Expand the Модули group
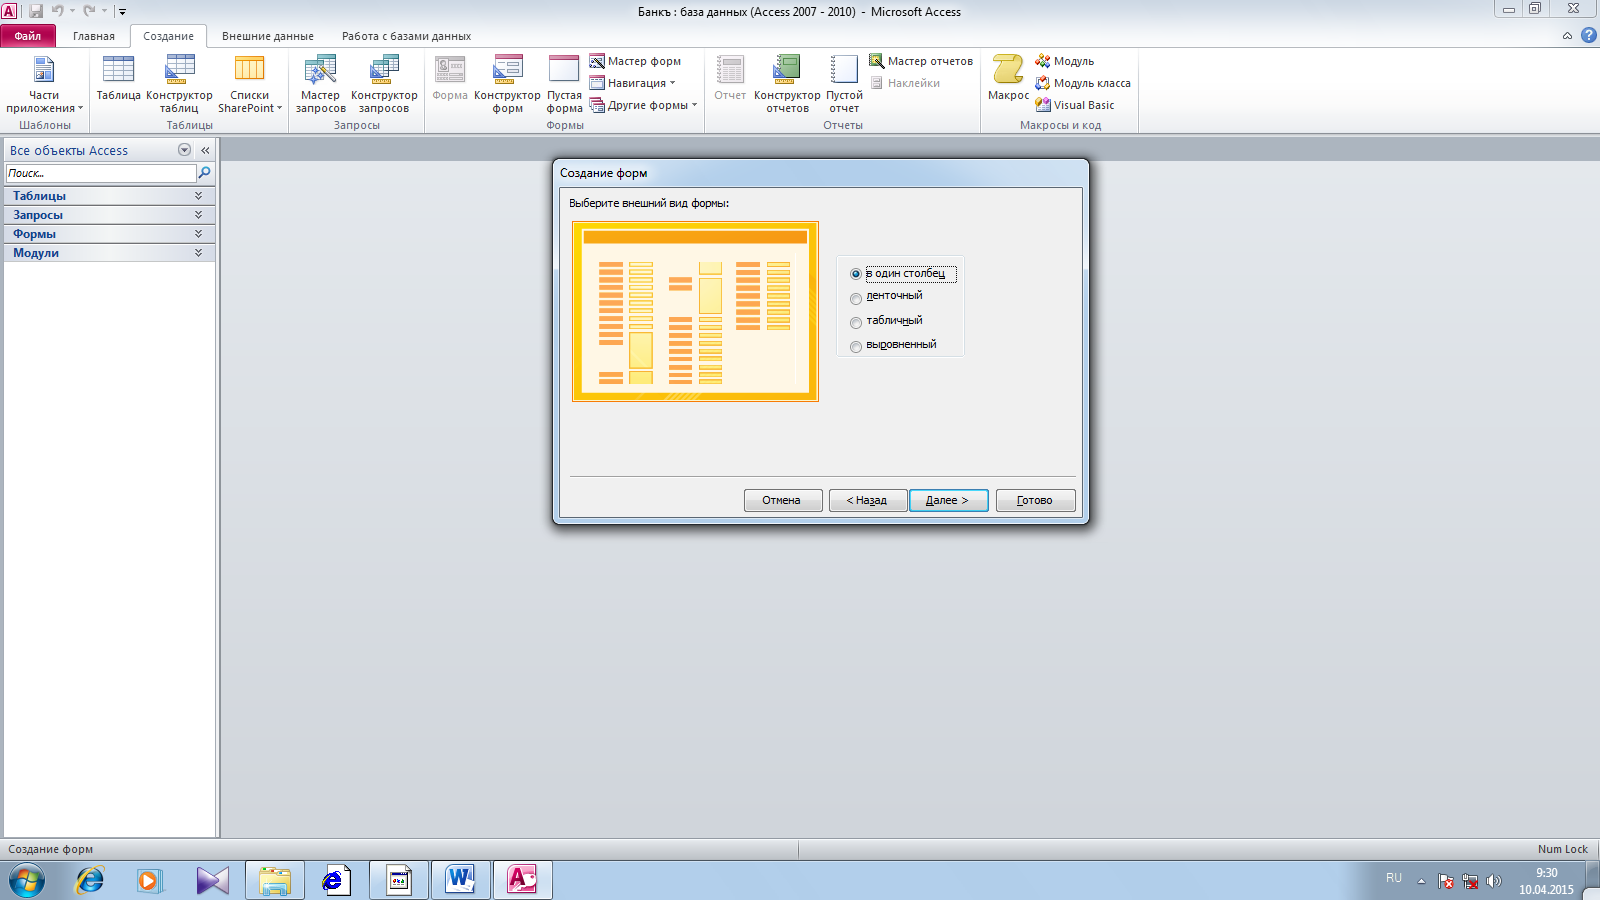This screenshot has width=1600, height=900. (x=109, y=253)
